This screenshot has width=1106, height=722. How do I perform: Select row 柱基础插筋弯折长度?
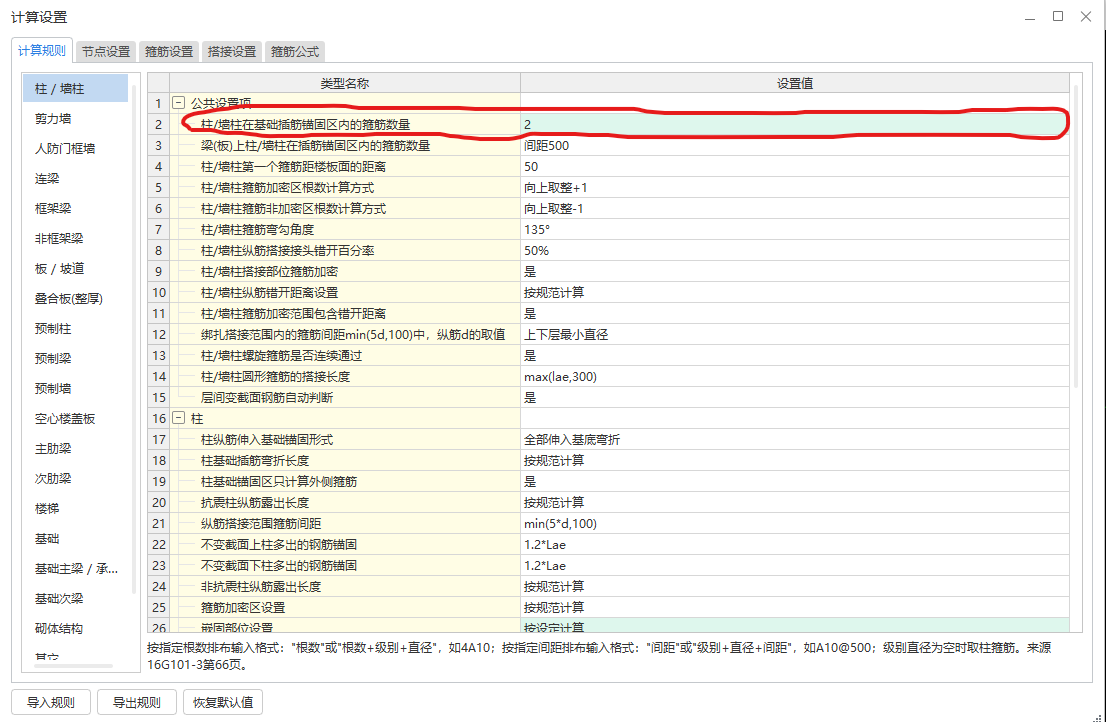pyautogui.click(x=608, y=460)
